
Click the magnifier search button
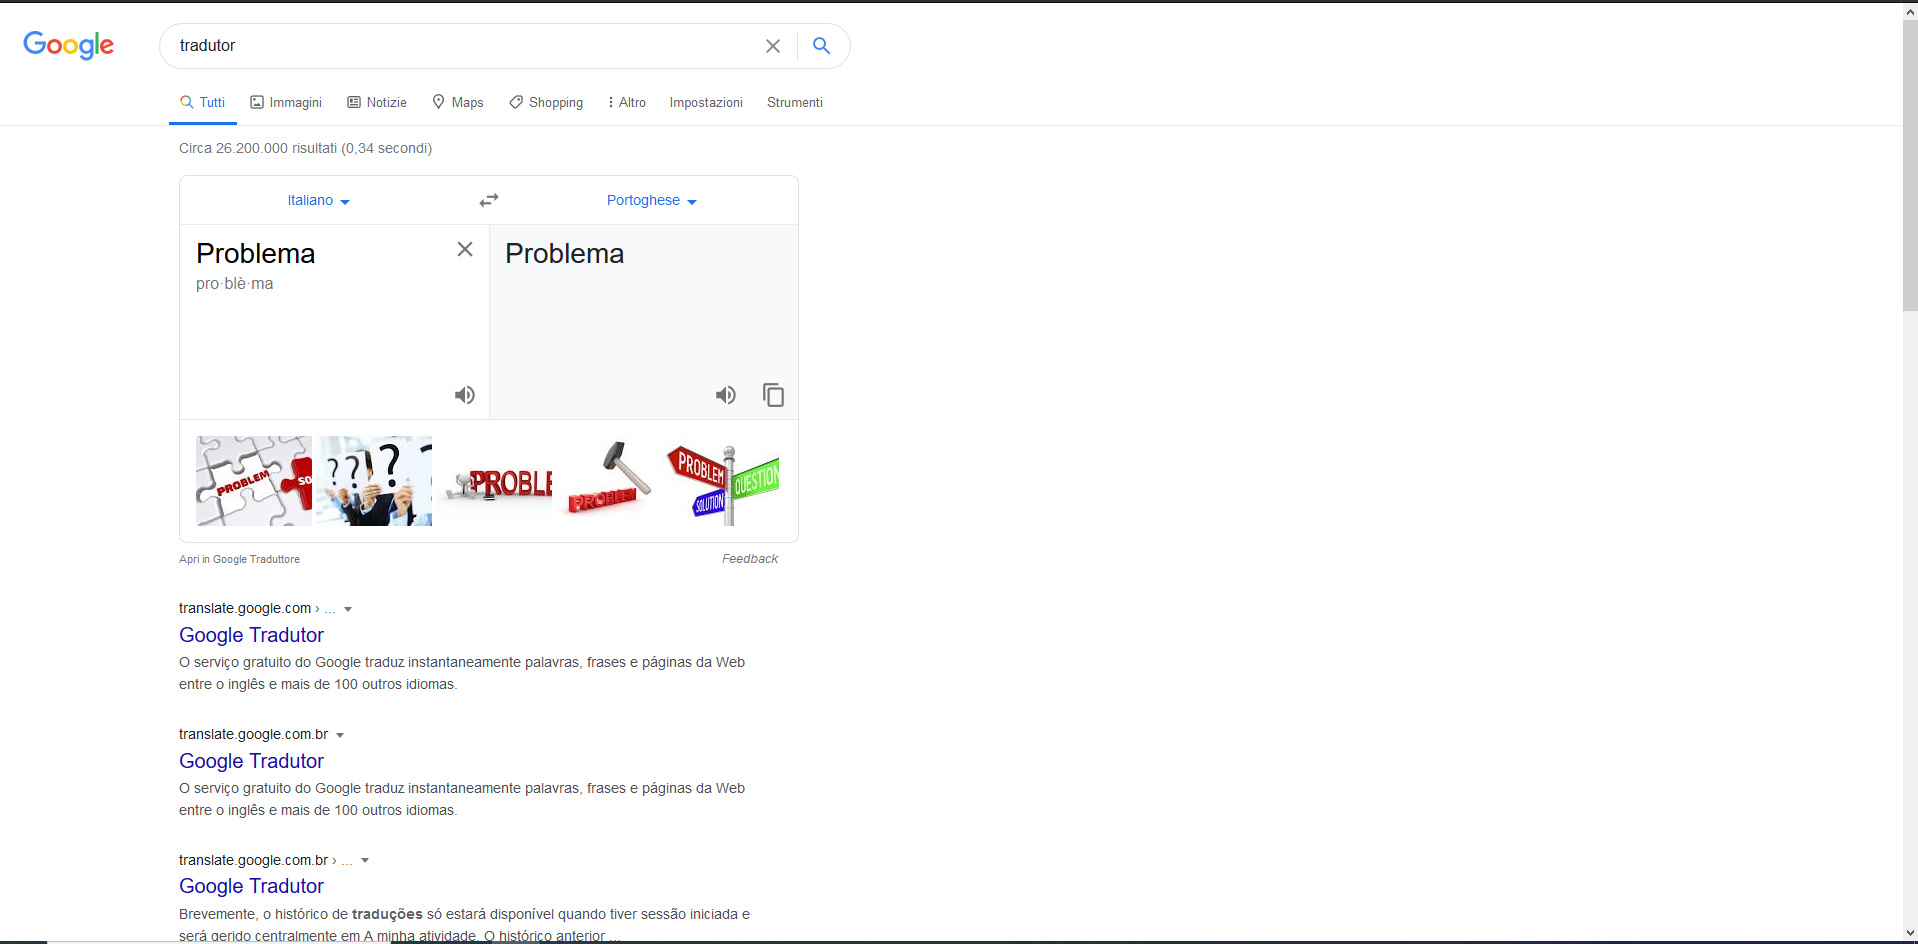821,46
